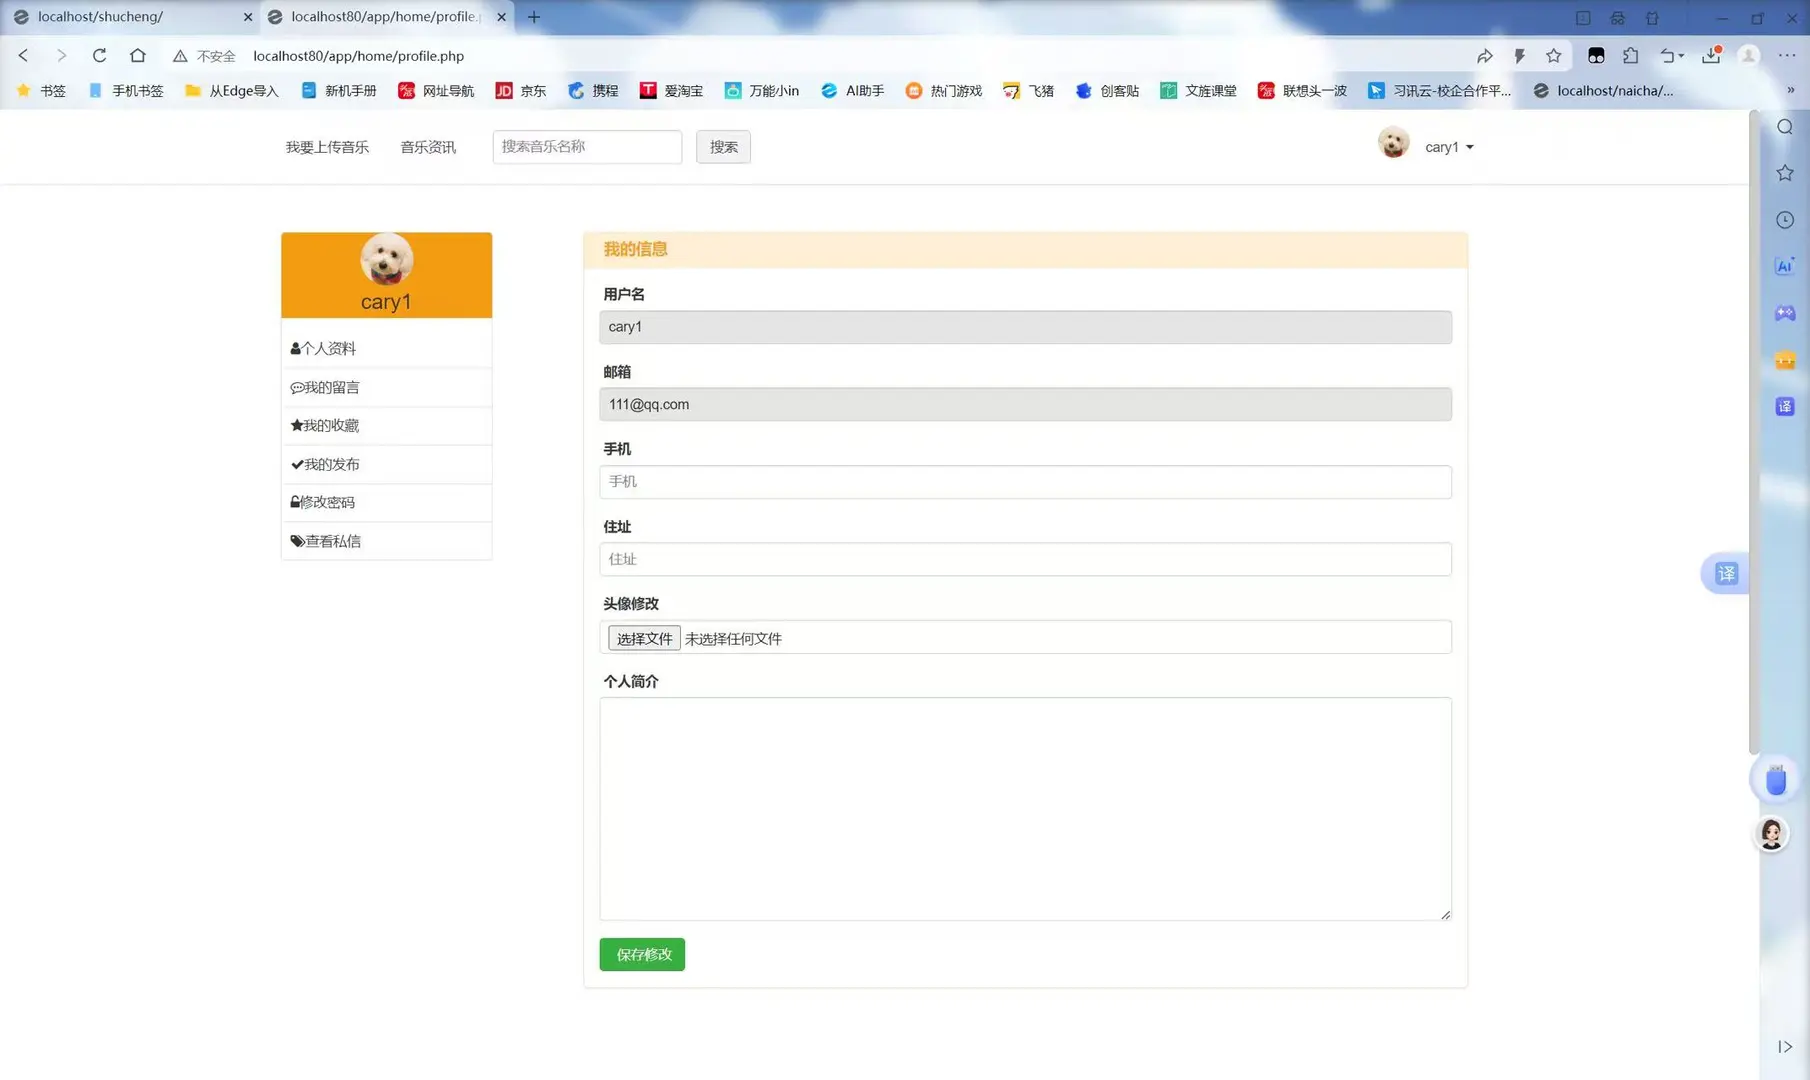Screen dimensions: 1810x1080
Task: Open the browser sidebar search icon
Action: pos(1784,127)
